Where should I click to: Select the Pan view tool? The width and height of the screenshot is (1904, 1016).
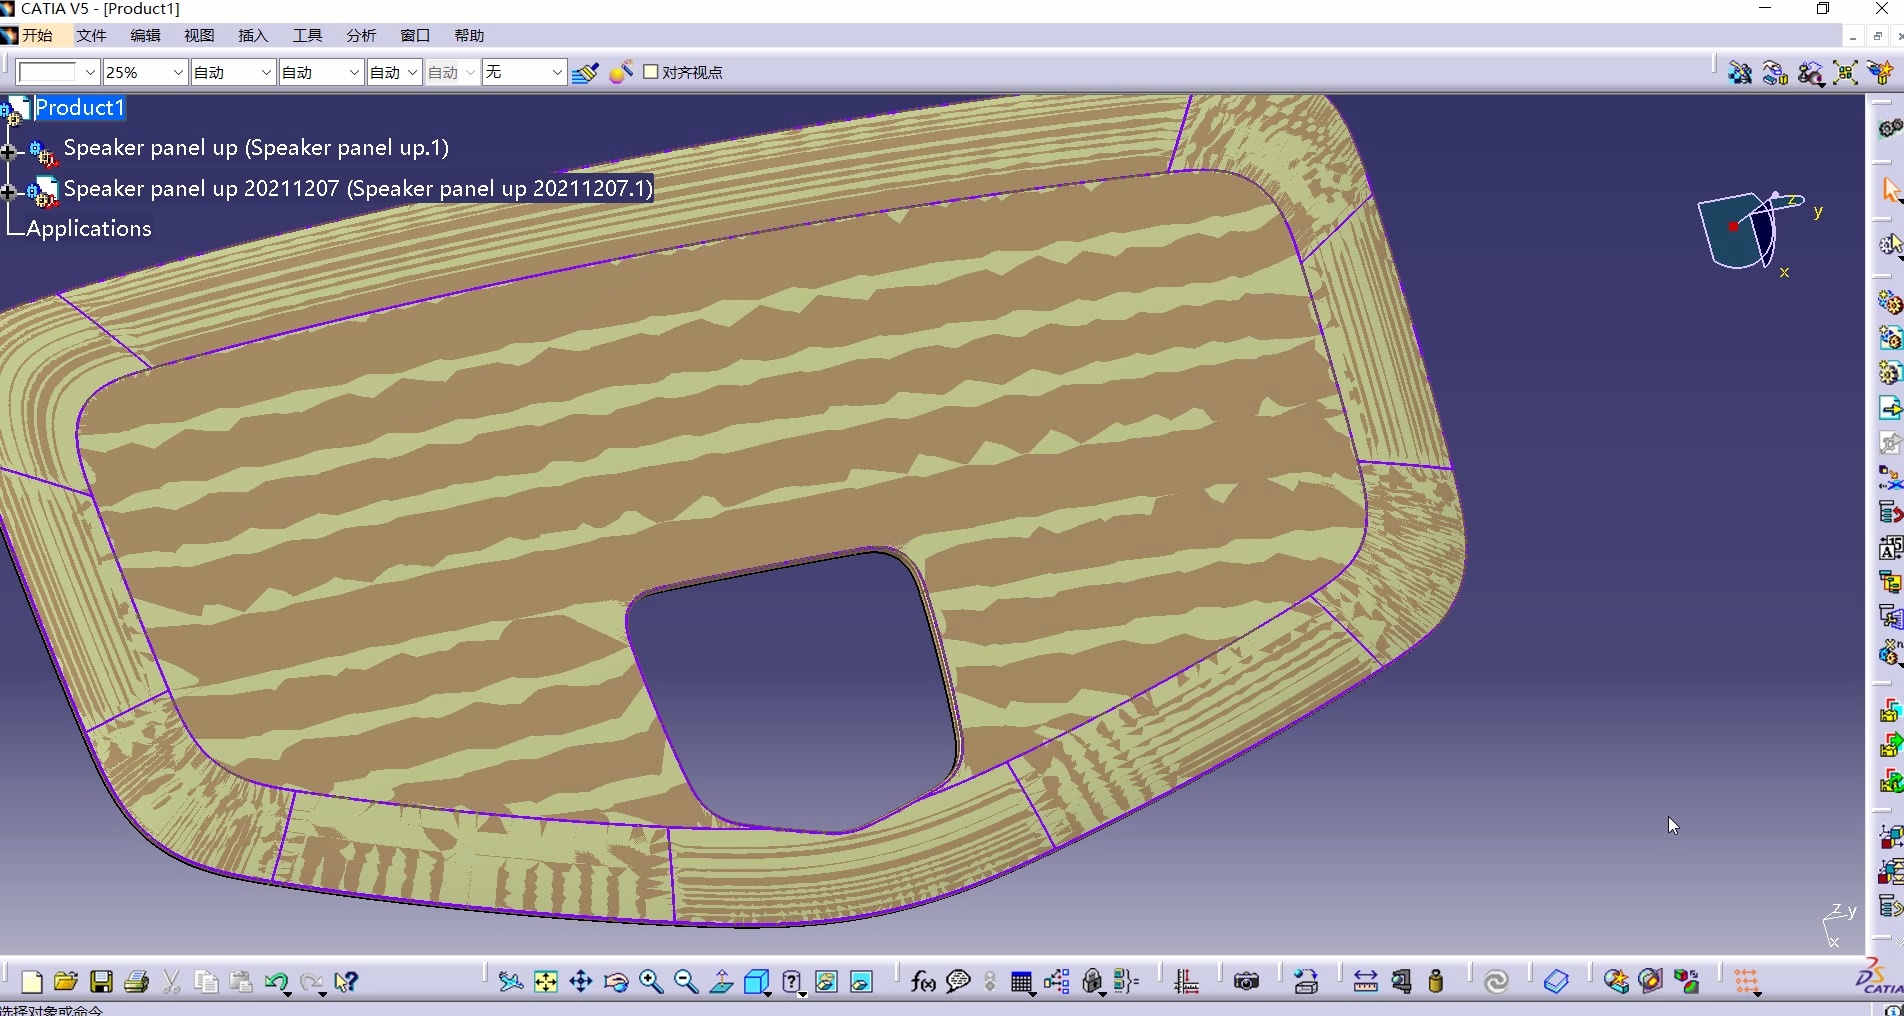(581, 982)
